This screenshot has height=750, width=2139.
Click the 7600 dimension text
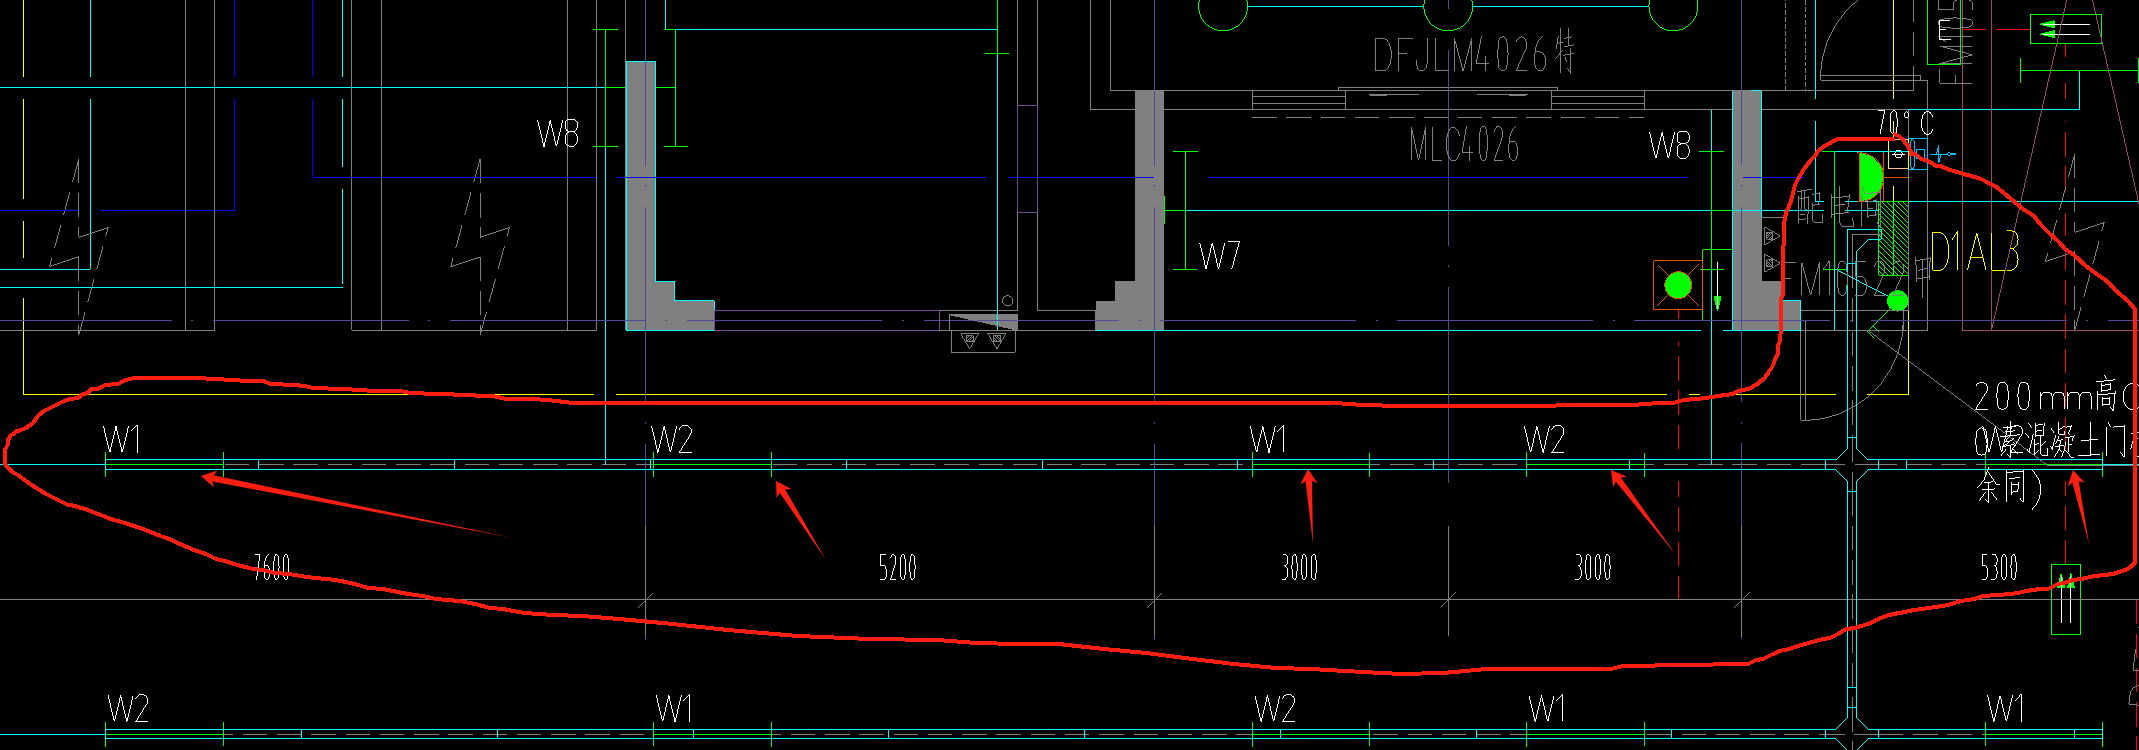coord(272,568)
